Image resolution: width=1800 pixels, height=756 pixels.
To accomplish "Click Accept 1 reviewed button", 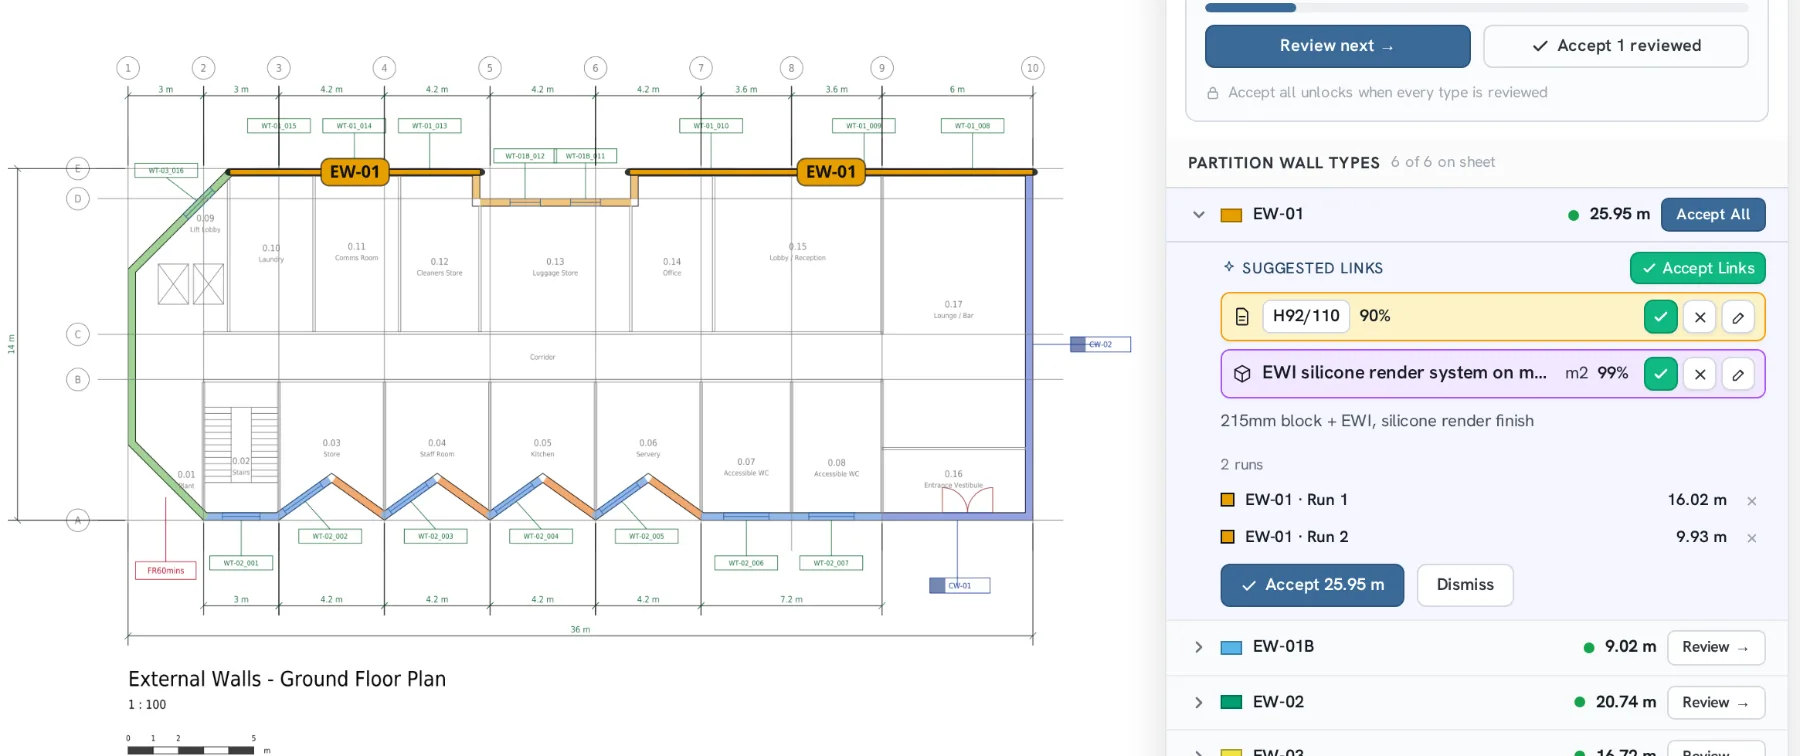I will (1616, 46).
